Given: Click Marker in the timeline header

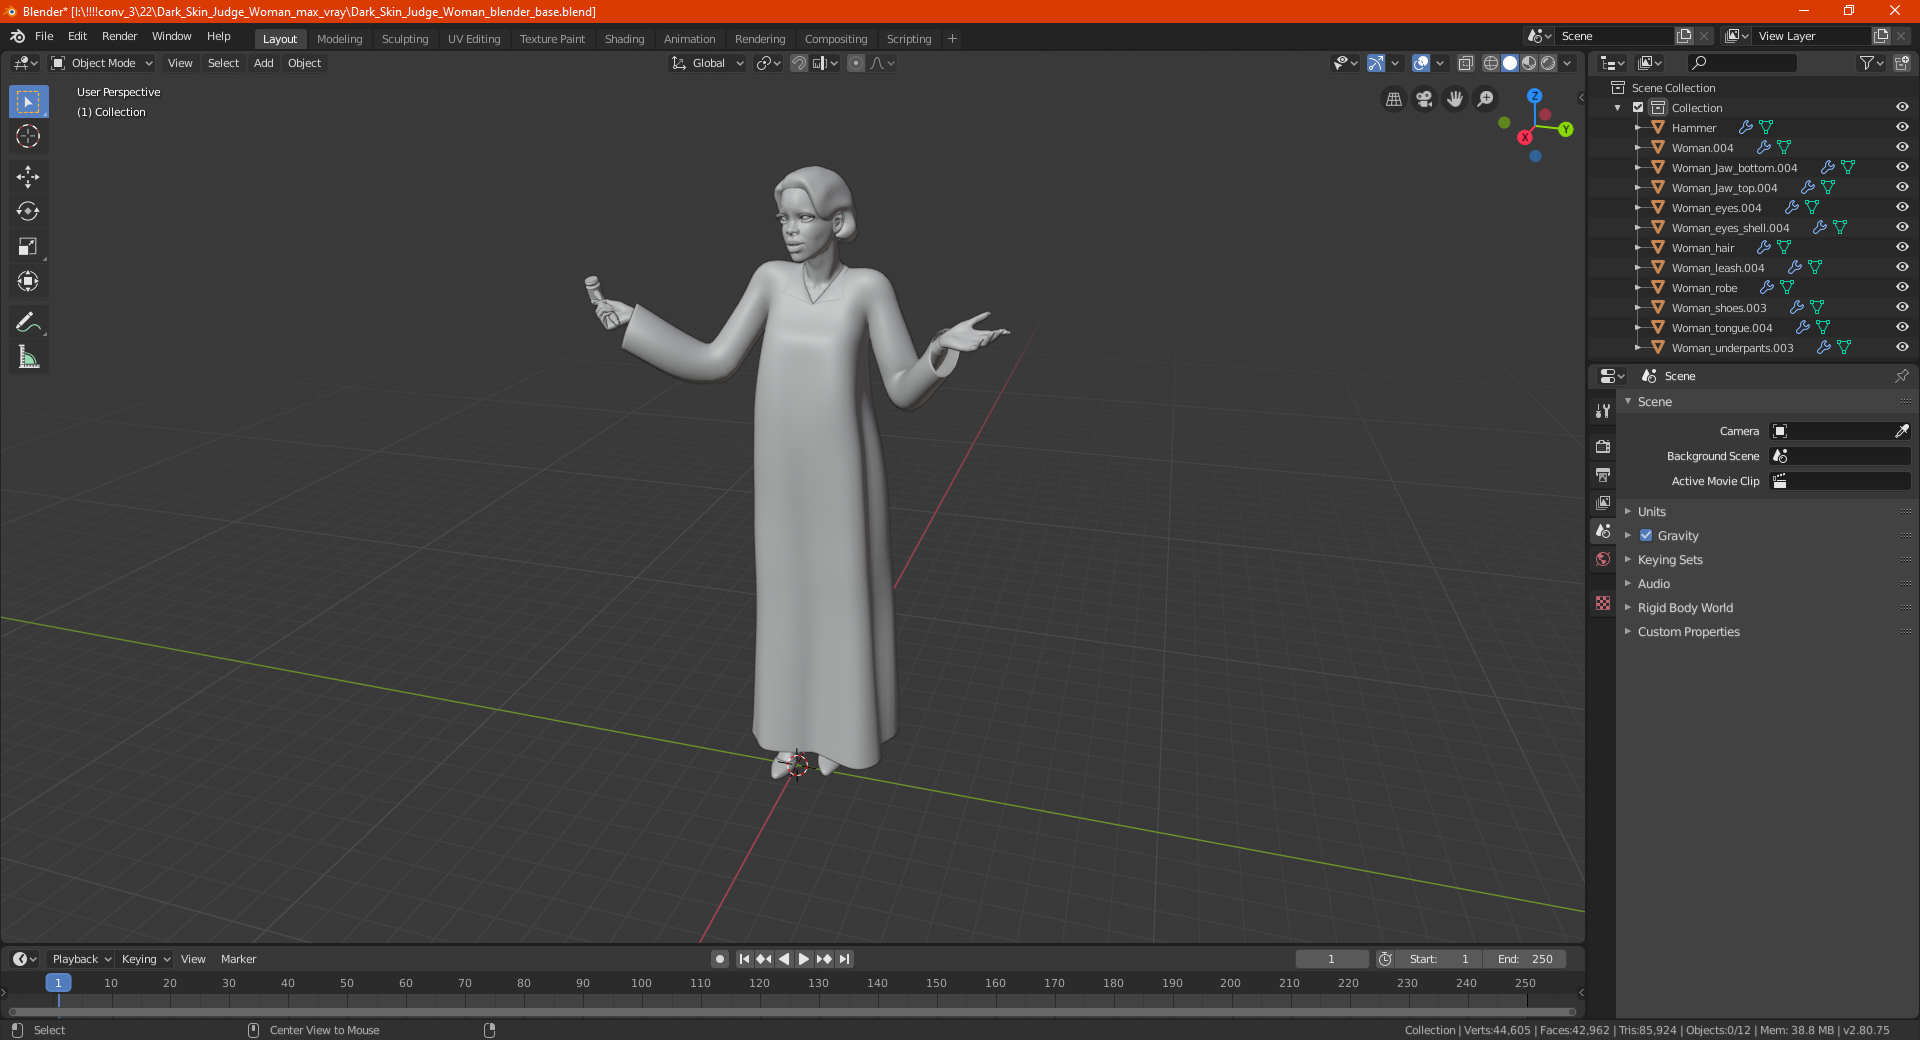Looking at the screenshot, I should (239, 959).
